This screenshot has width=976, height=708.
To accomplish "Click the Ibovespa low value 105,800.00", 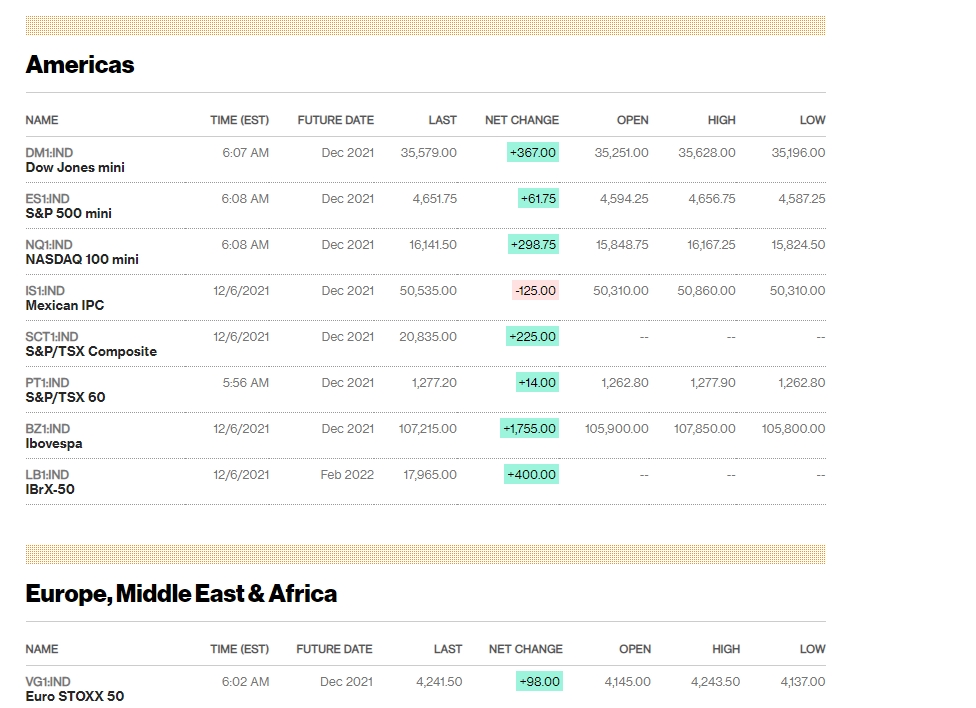I will [794, 430].
